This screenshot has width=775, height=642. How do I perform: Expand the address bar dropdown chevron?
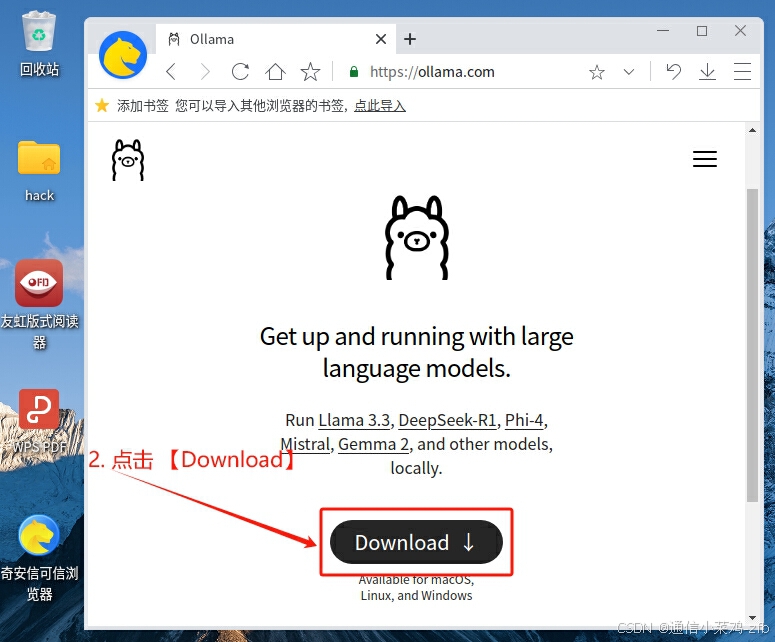[629, 72]
